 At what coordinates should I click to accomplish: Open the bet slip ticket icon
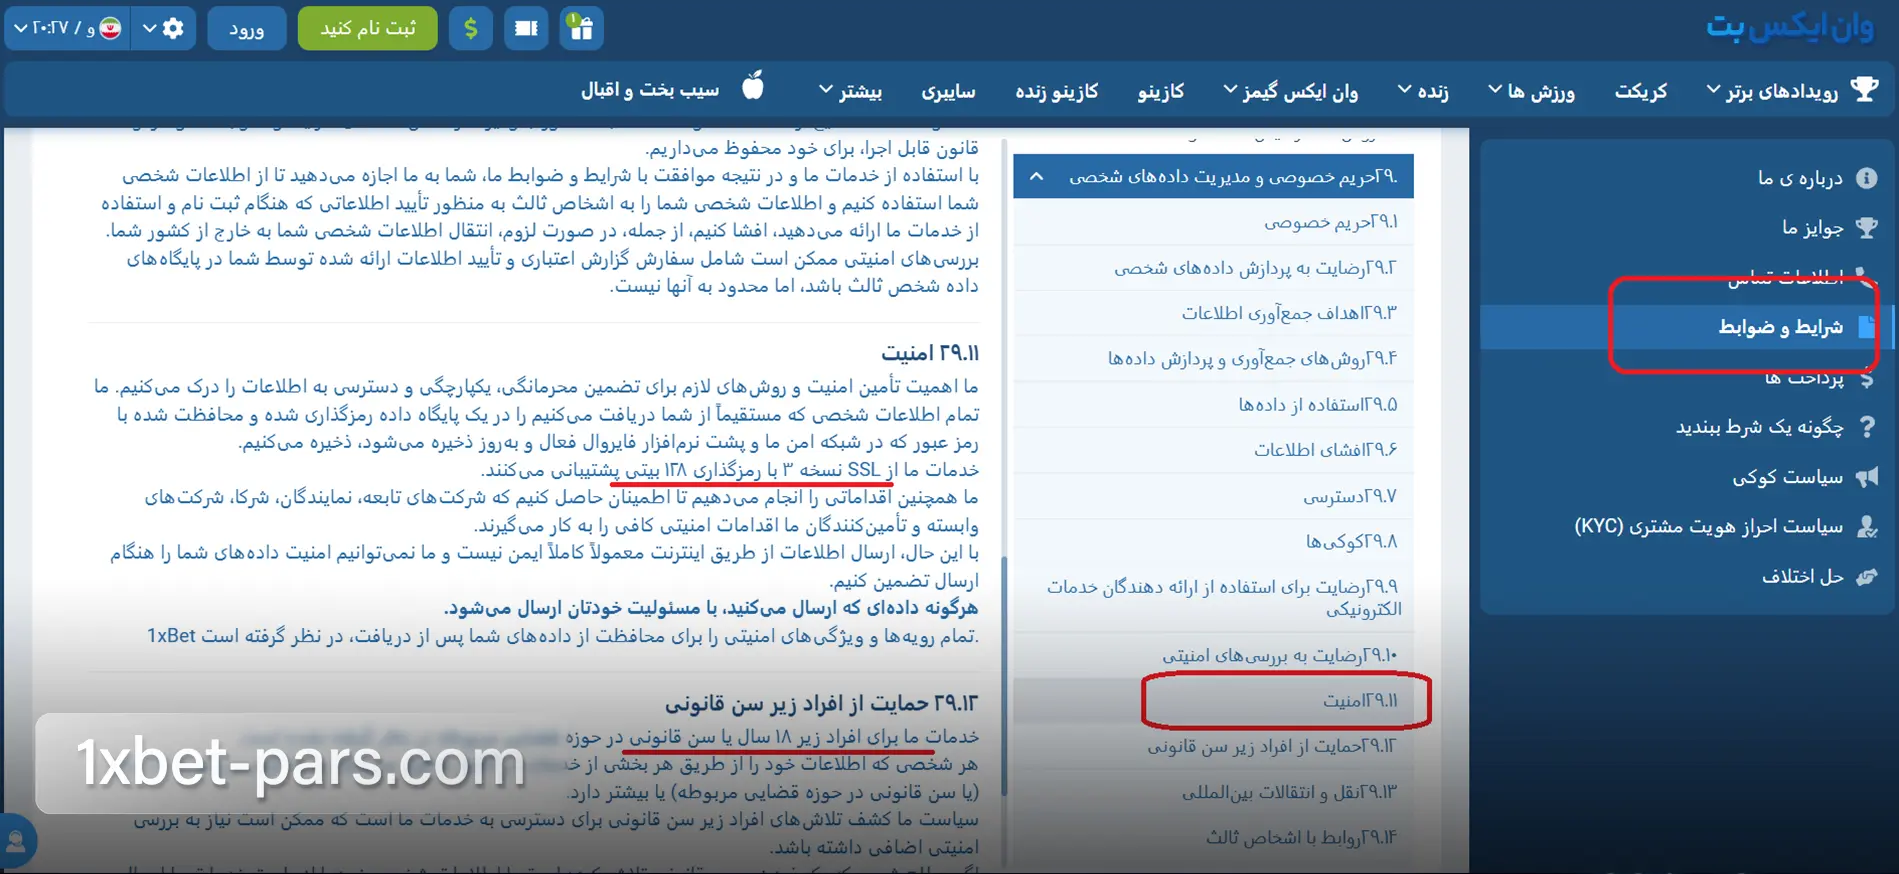click(526, 28)
